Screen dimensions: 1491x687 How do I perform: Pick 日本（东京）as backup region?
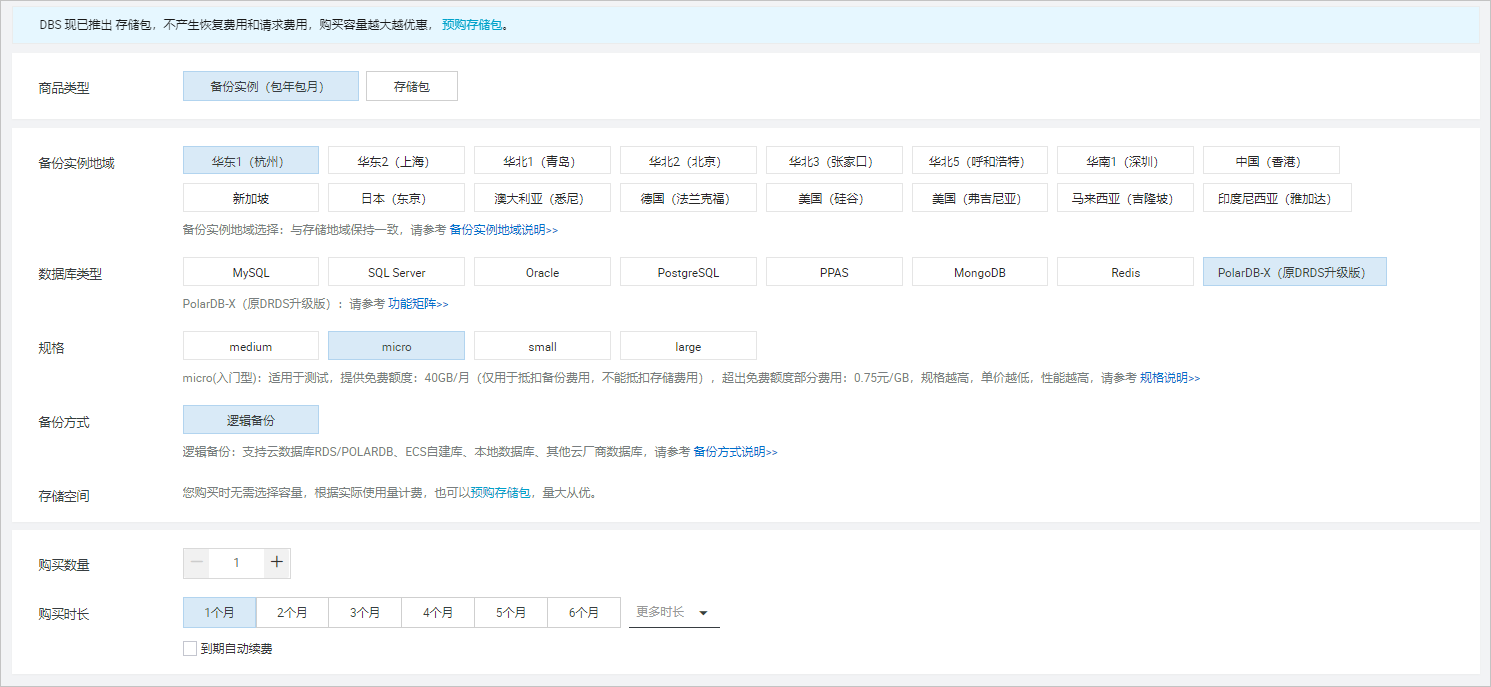[396, 198]
